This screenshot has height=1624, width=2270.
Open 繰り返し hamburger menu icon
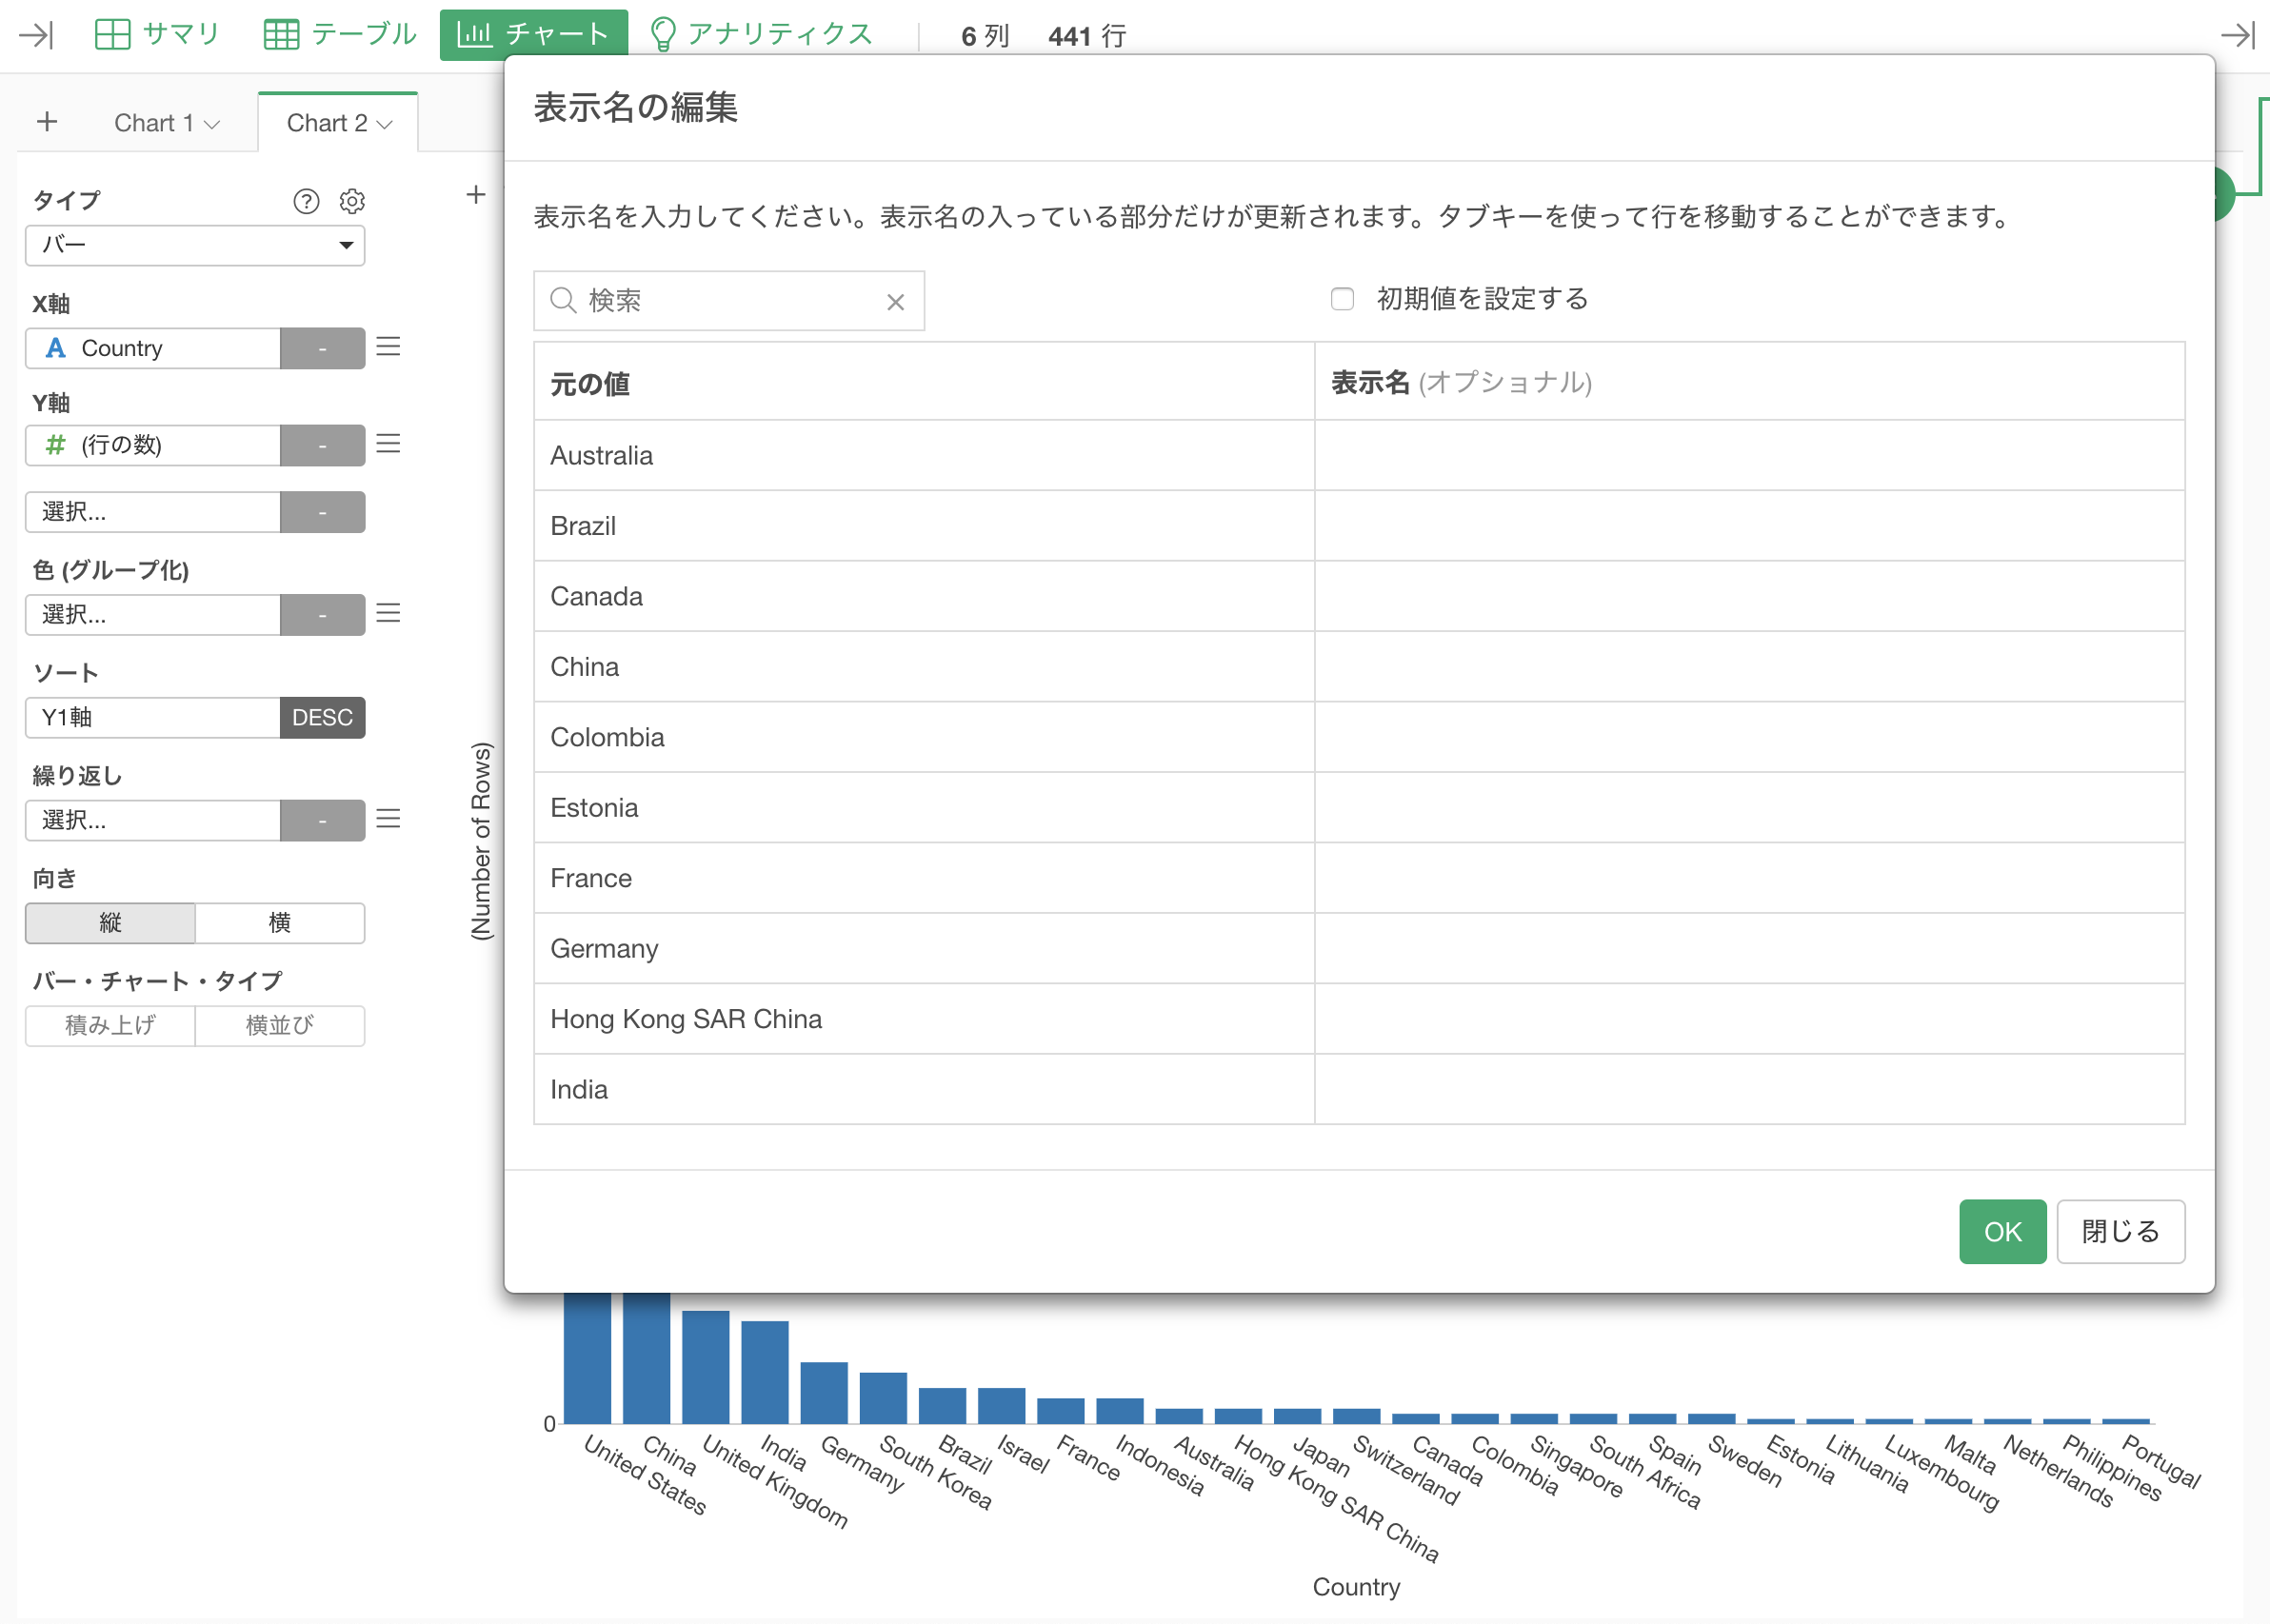click(388, 819)
